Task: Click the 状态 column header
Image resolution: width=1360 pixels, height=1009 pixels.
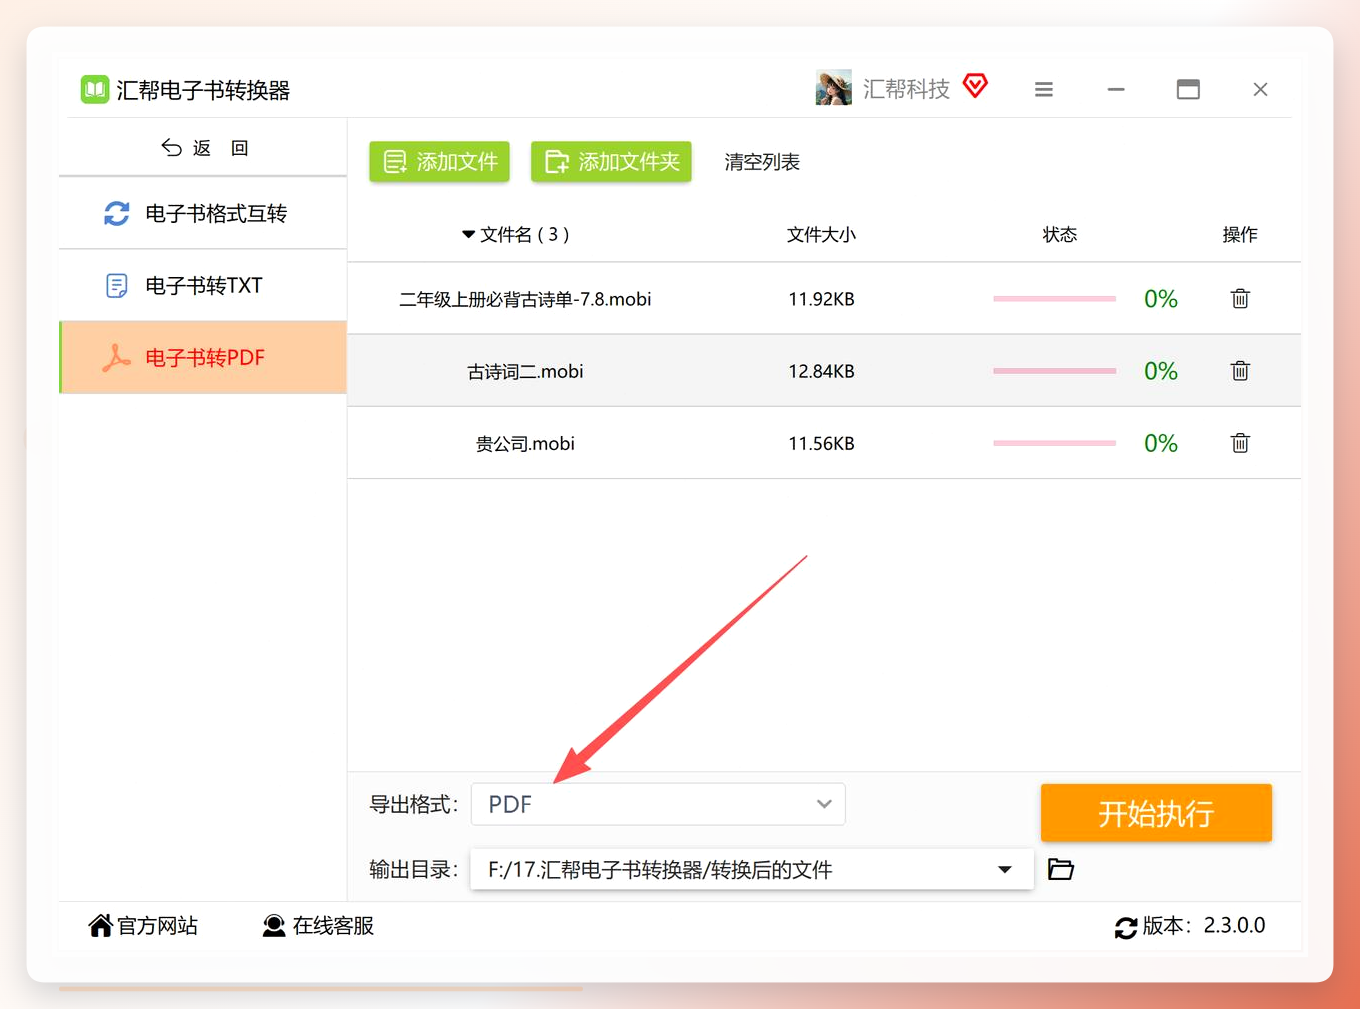Action: pos(1060,235)
